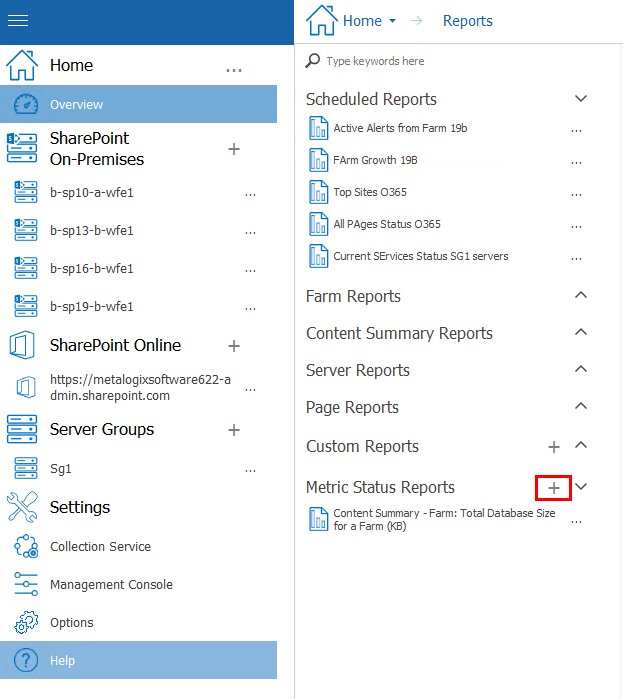Click the SharePoint Online building icon
Screen dimensions: 623x699
tap(22, 345)
